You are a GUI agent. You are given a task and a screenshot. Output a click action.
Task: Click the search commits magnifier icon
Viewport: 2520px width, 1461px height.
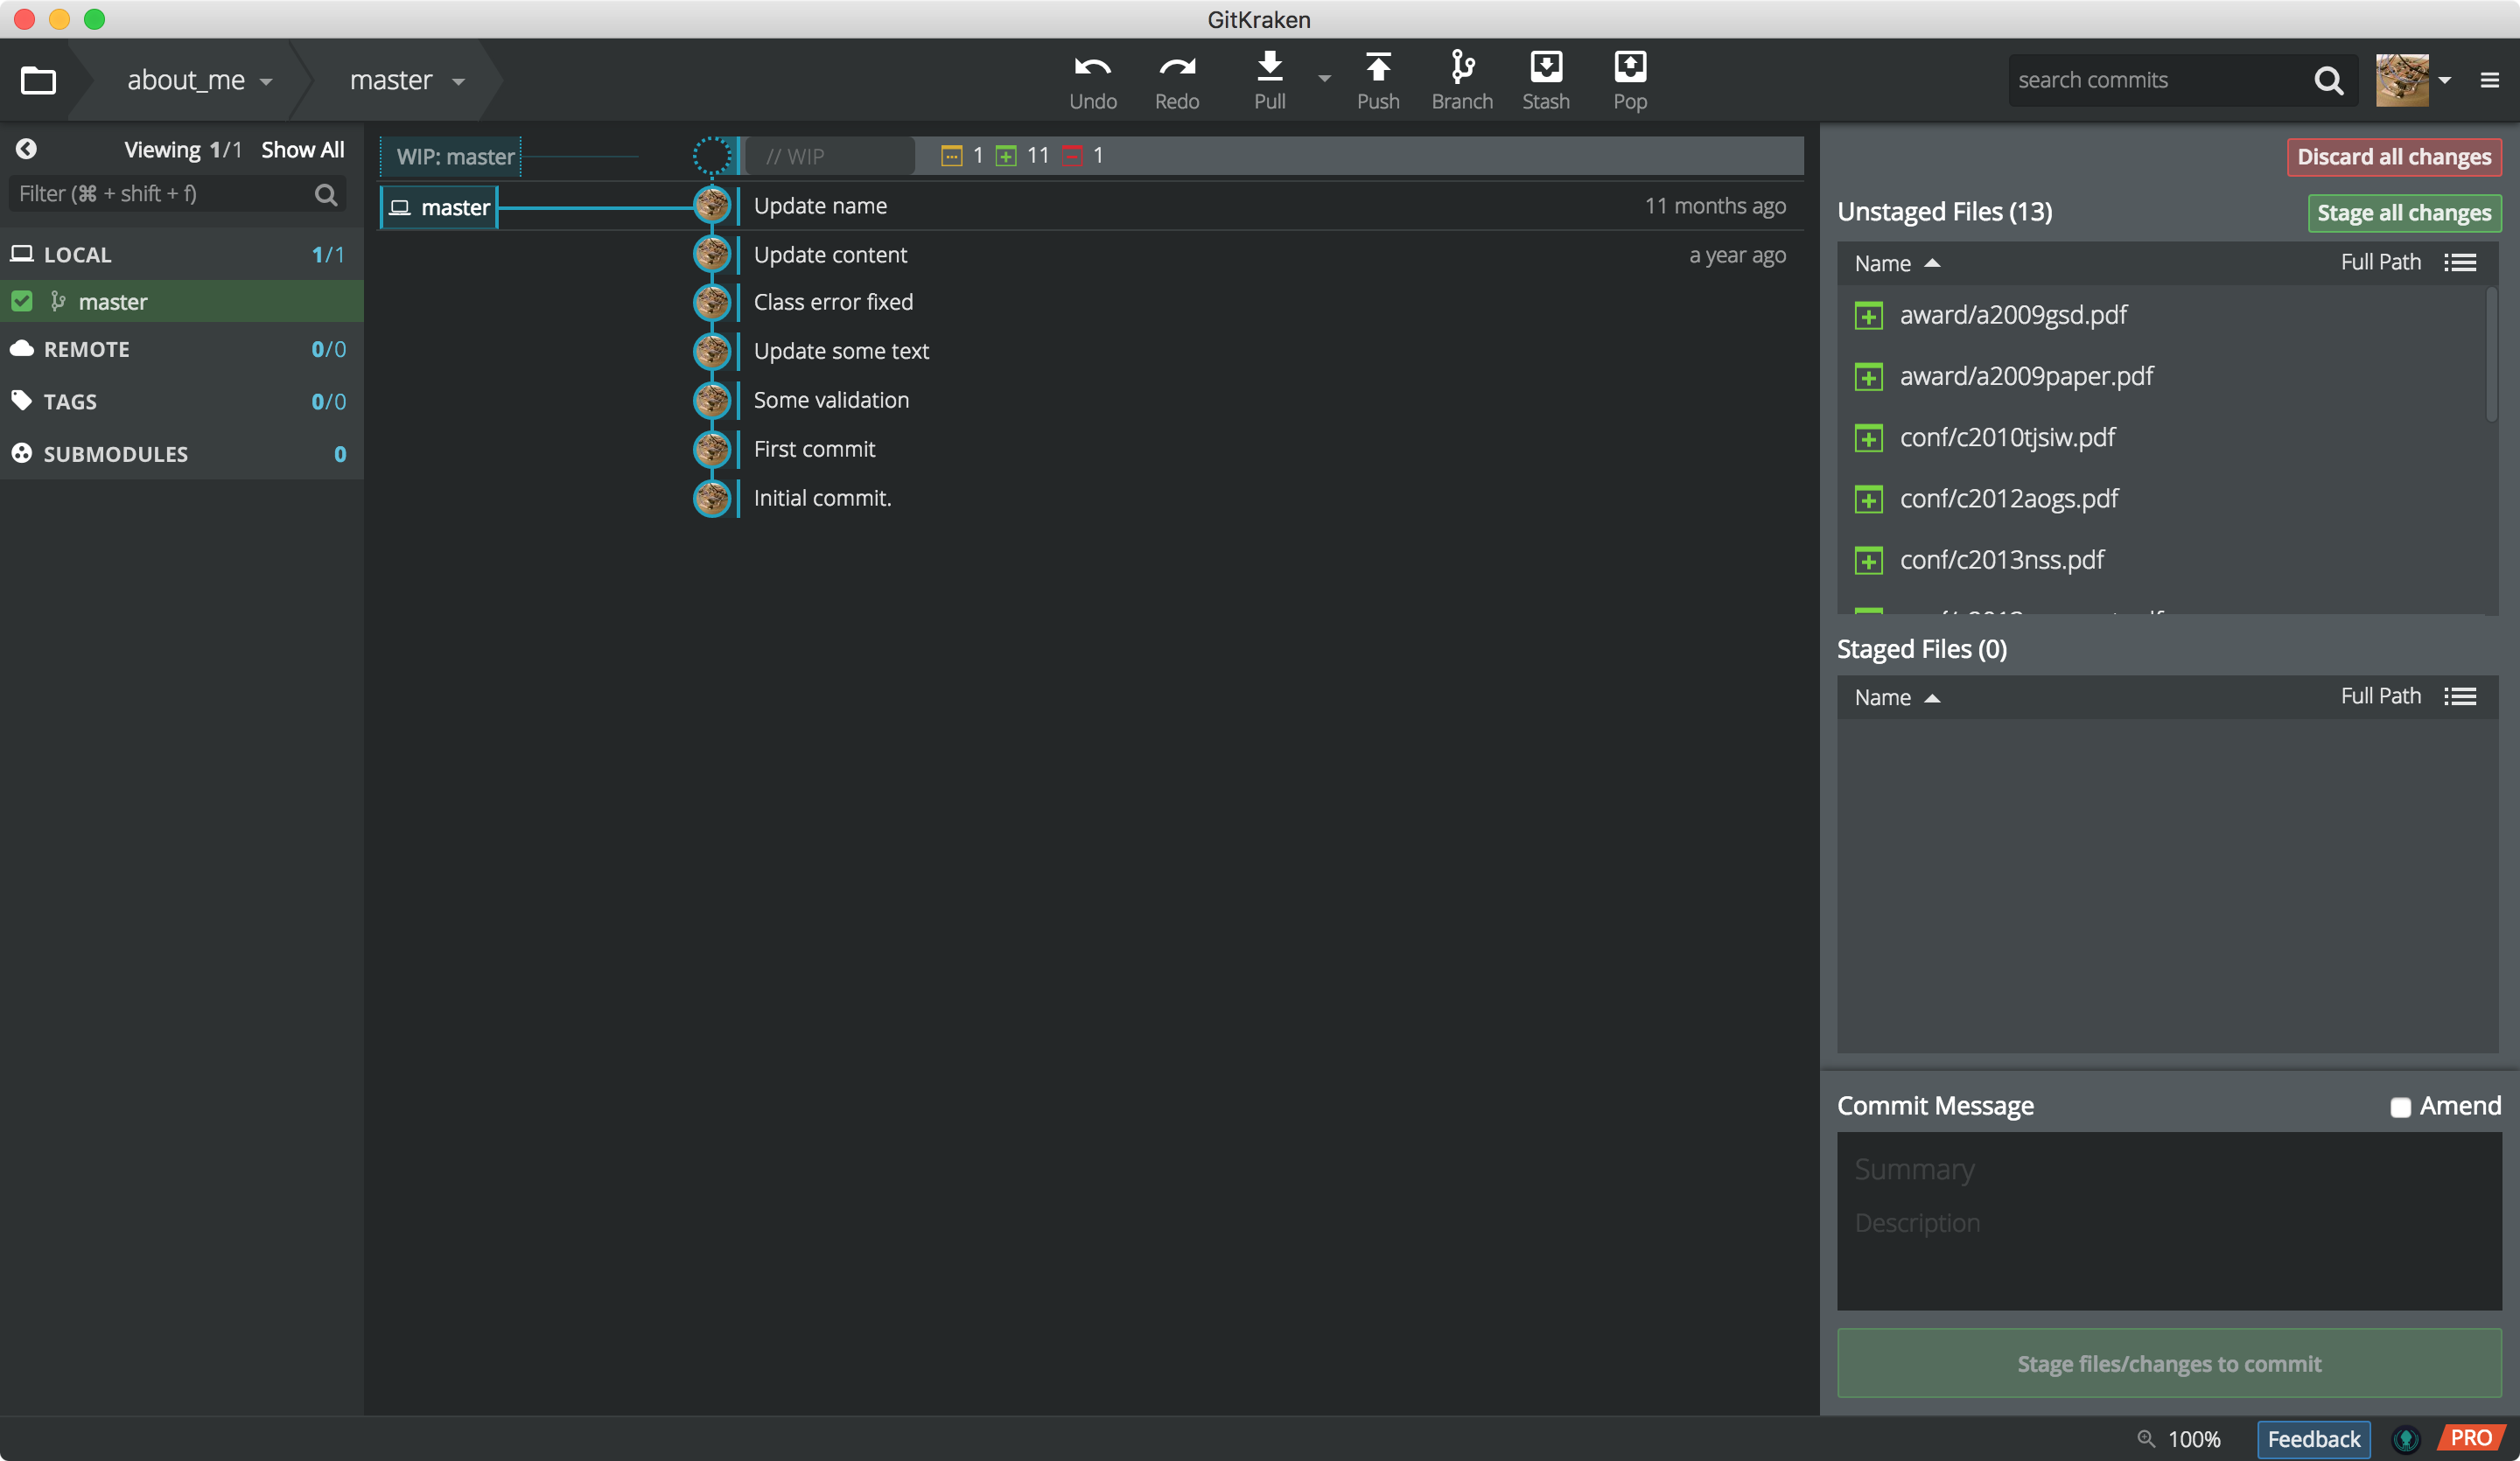2328,80
